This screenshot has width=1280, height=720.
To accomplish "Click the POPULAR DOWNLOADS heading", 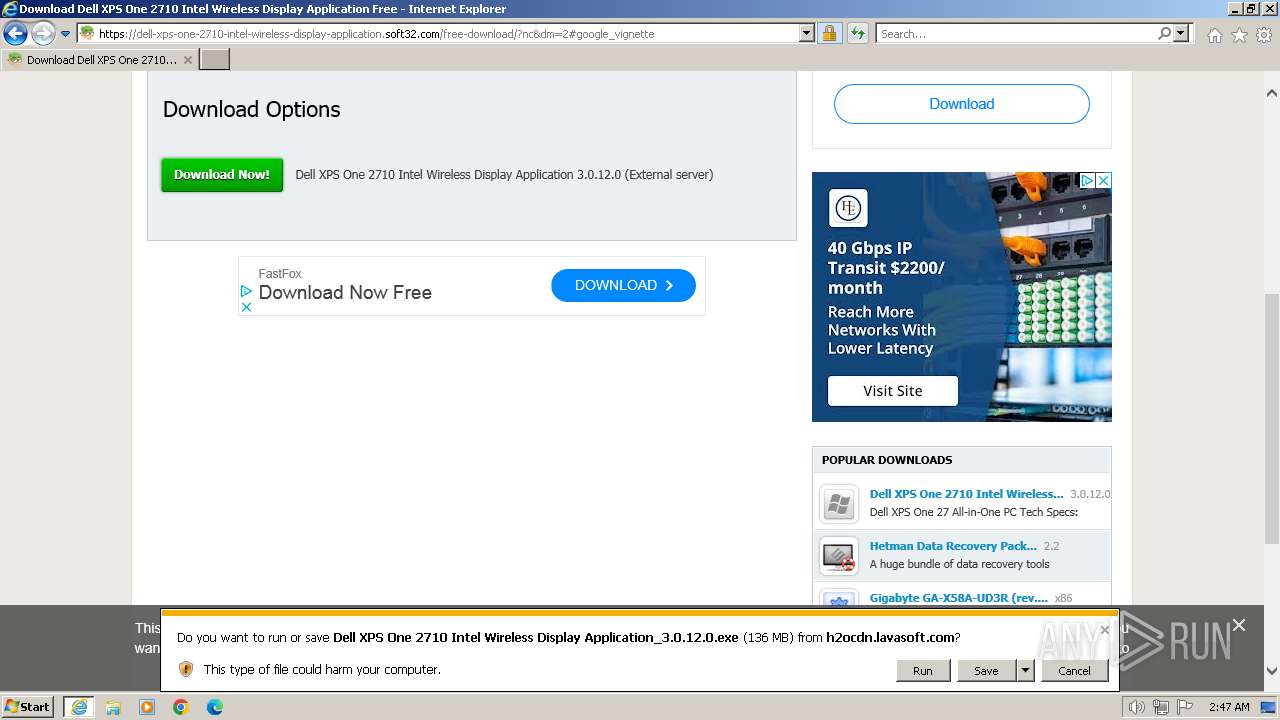I will pyautogui.click(x=887, y=460).
